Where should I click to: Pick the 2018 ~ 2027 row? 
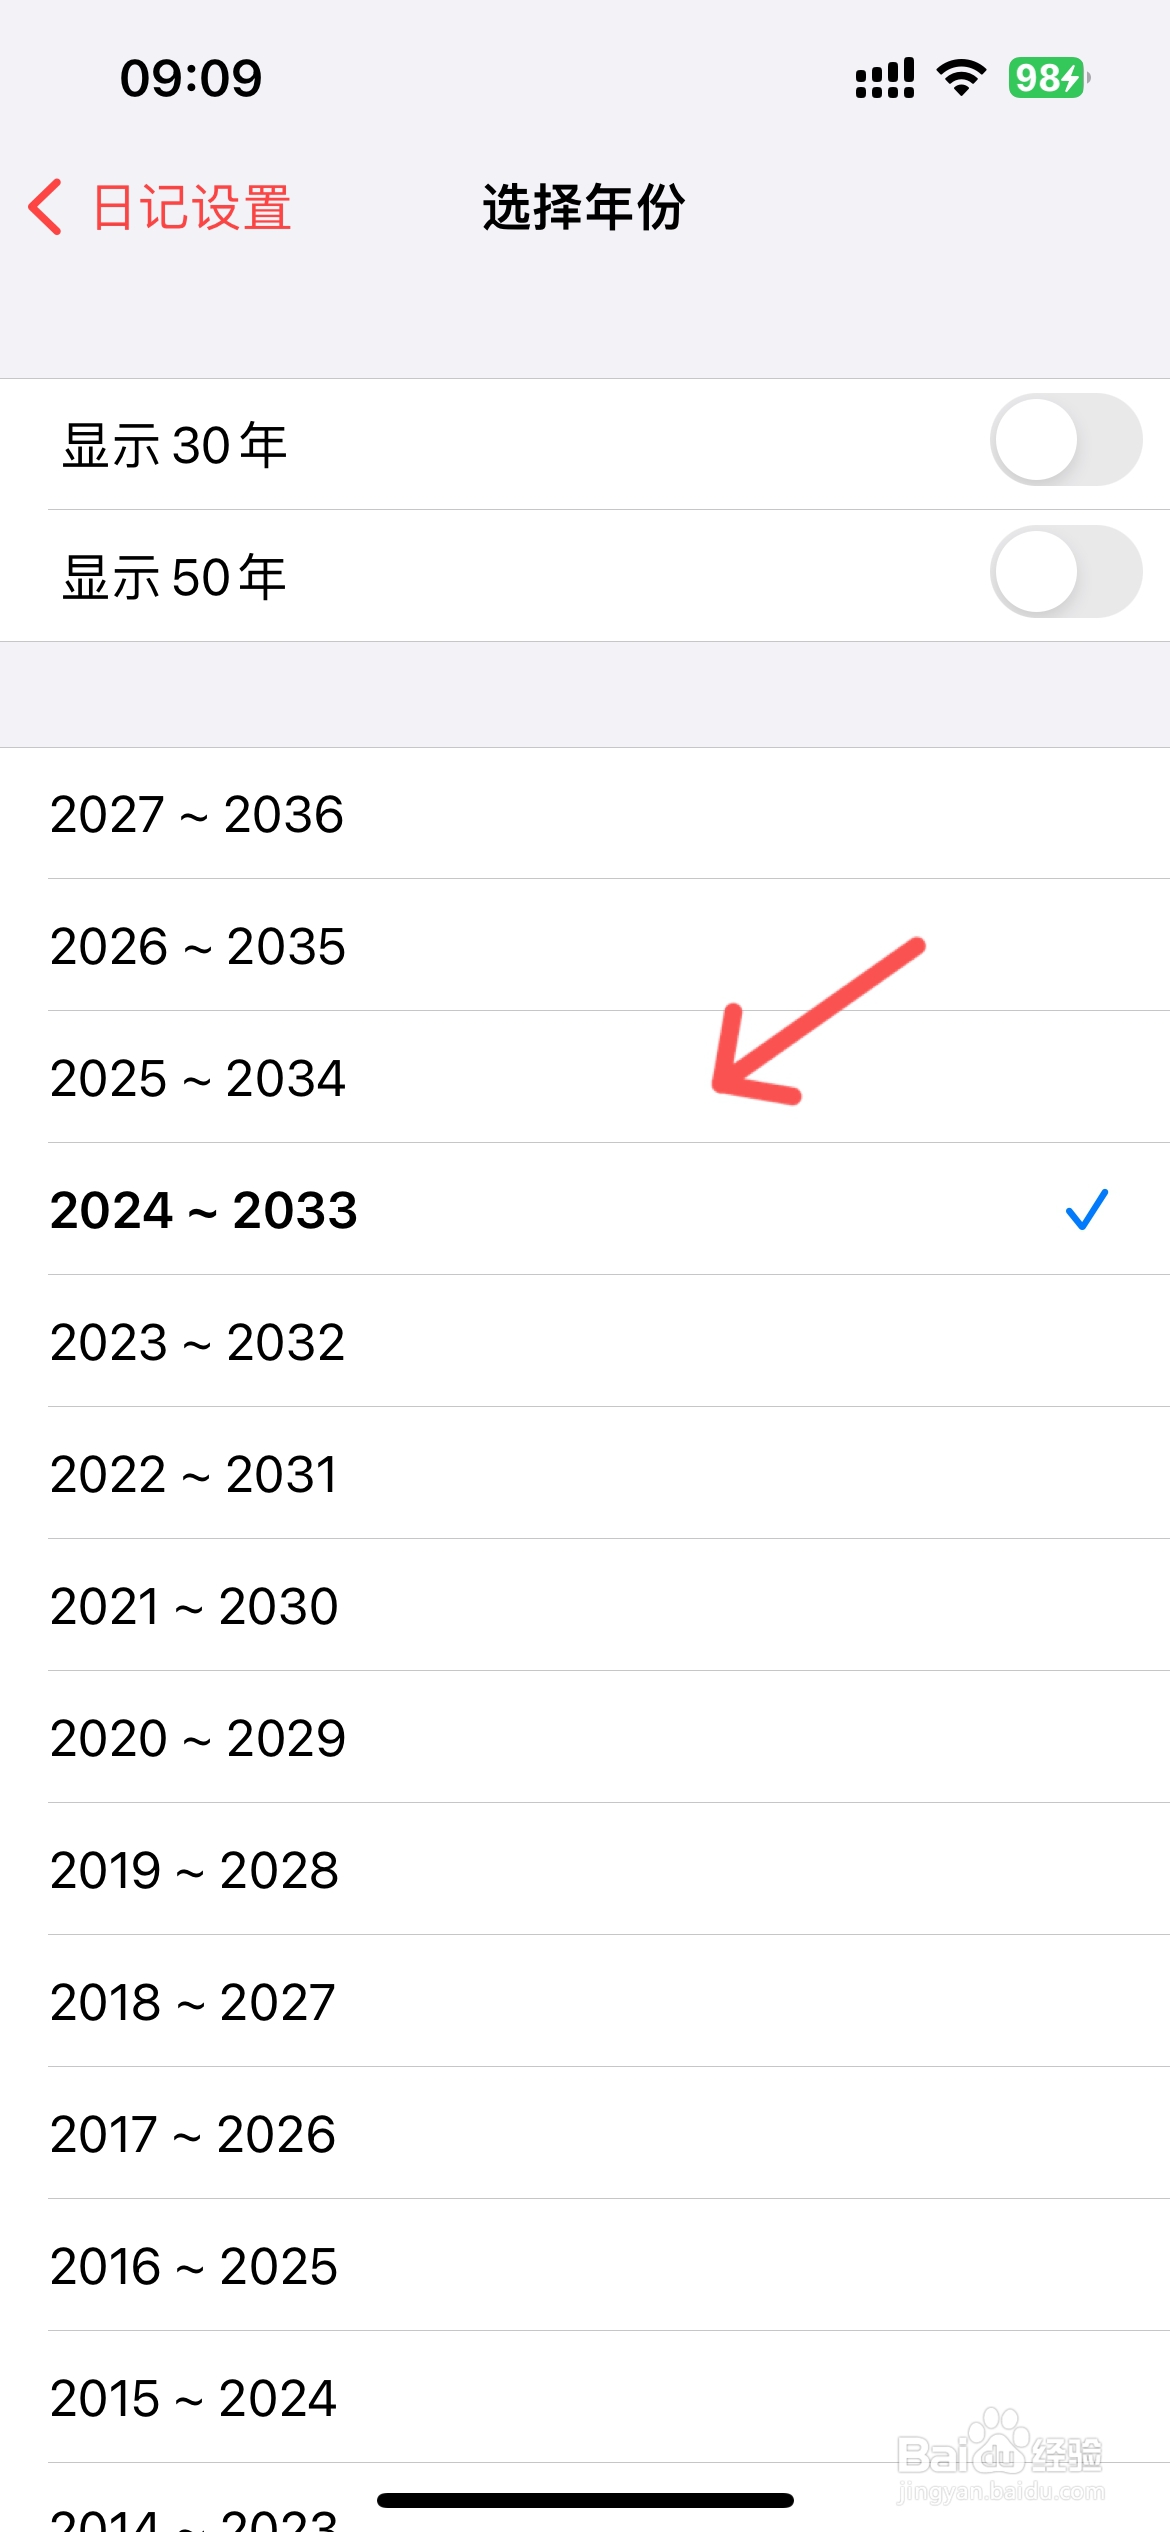(x=585, y=2002)
